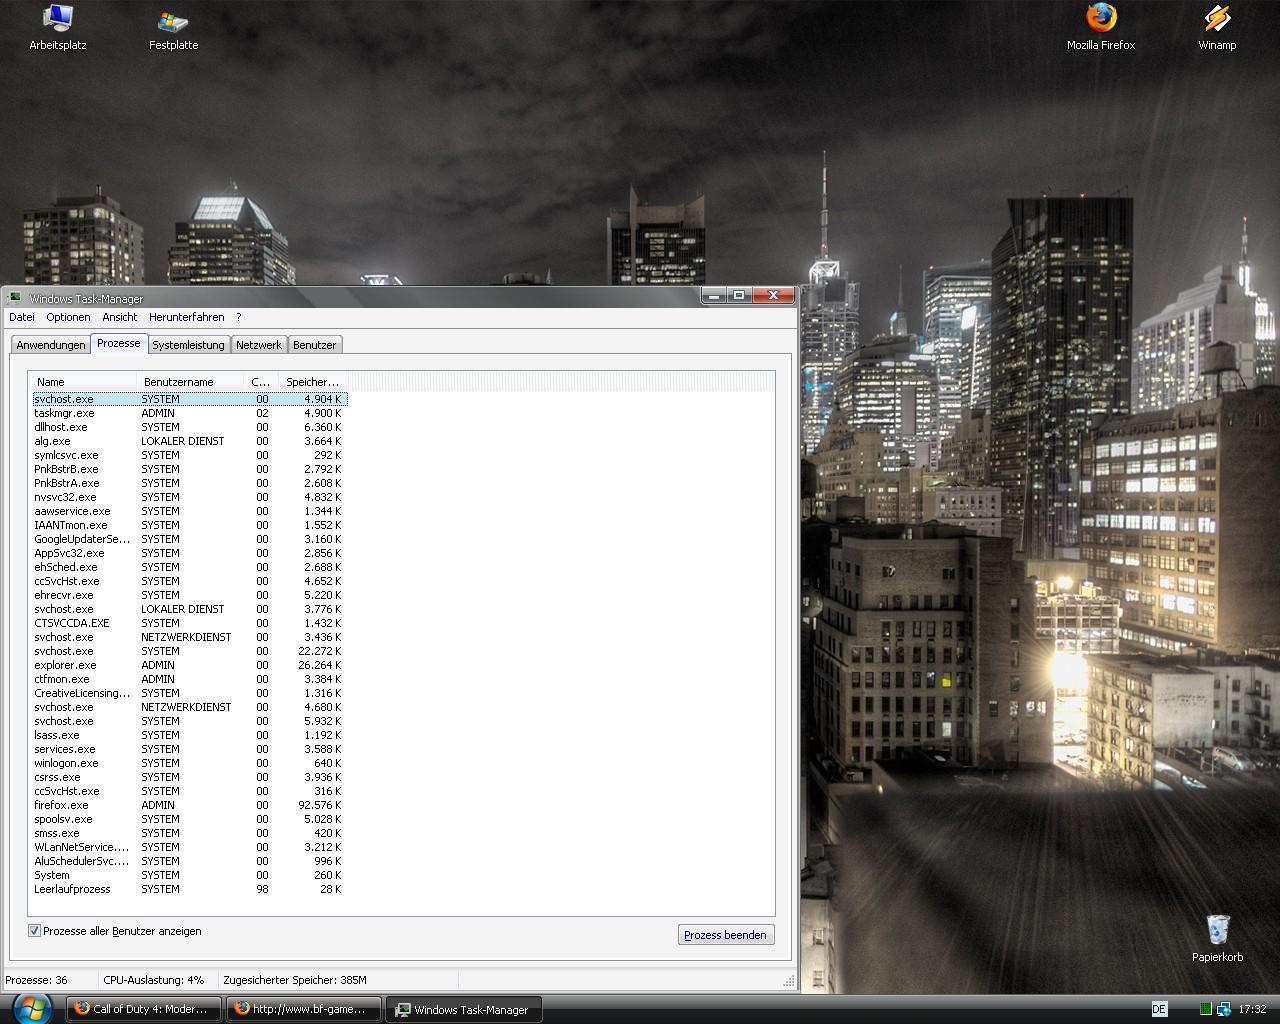Open the Ansicht menu
The image size is (1280, 1024).
[120, 317]
